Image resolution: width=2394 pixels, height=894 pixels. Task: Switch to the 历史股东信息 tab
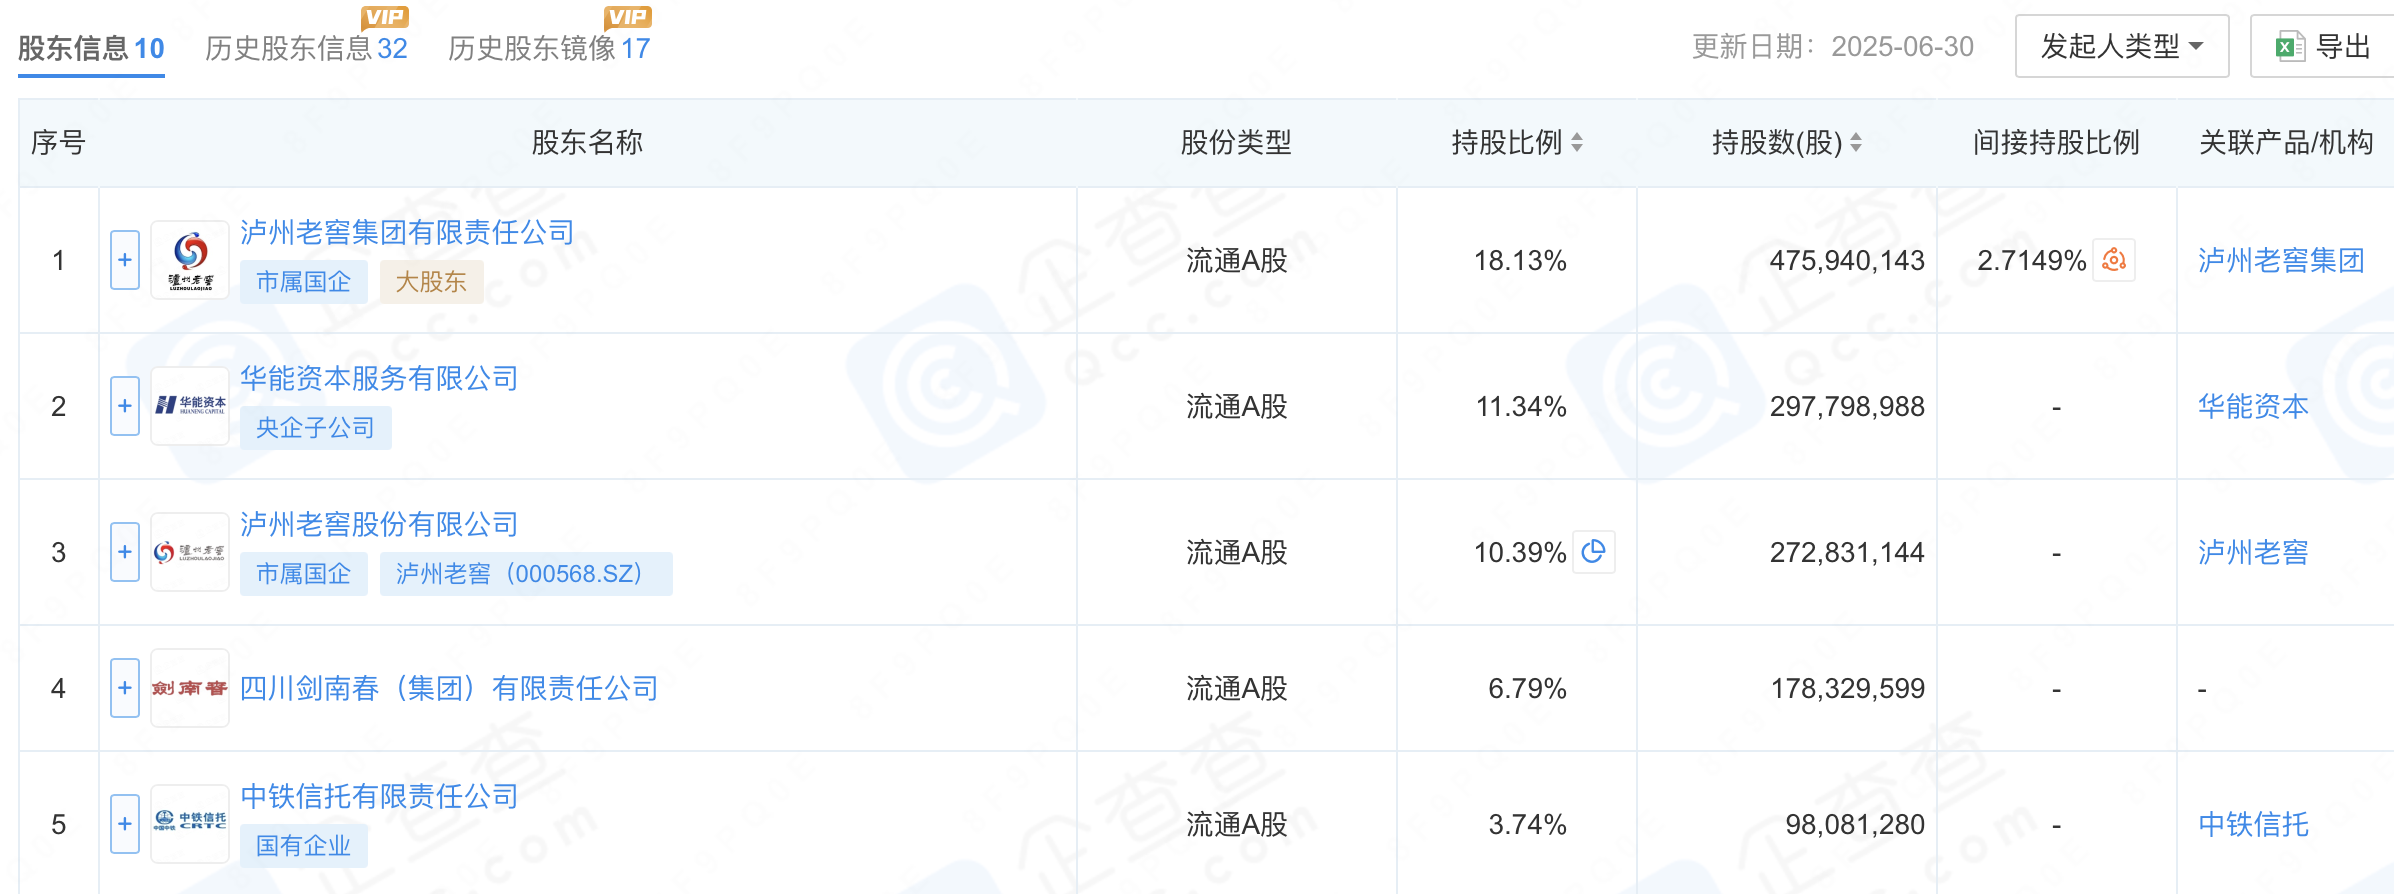point(306,48)
